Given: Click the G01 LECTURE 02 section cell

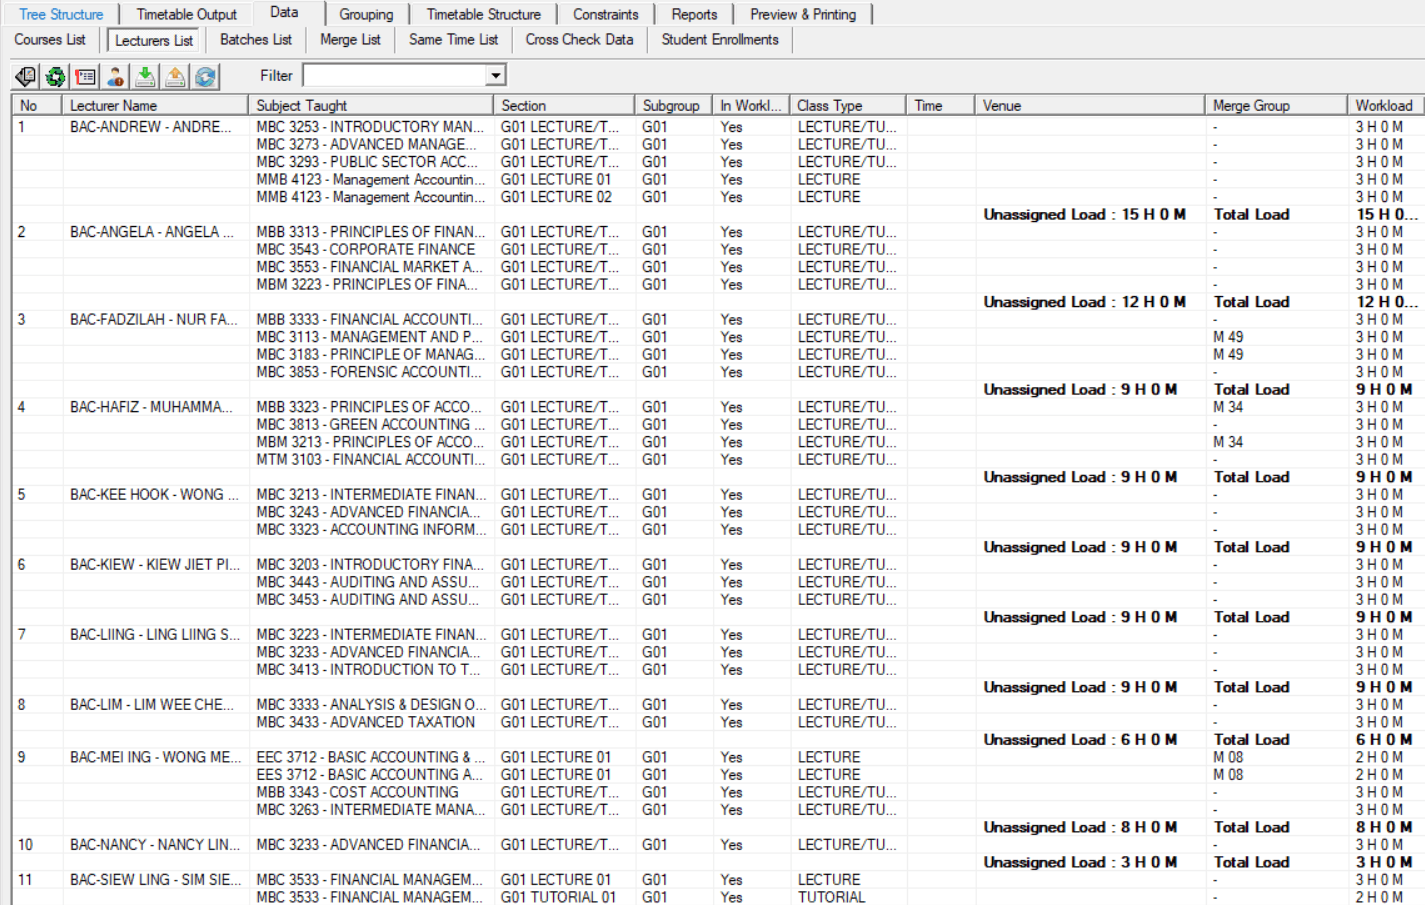Looking at the screenshot, I should (556, 197).
